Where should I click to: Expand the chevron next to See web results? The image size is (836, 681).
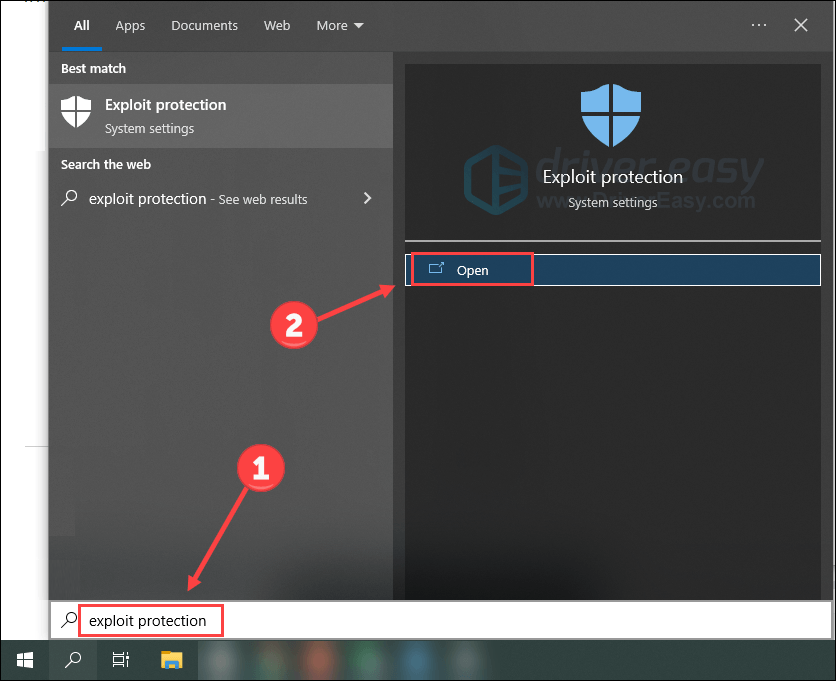[x=367, y=198]
